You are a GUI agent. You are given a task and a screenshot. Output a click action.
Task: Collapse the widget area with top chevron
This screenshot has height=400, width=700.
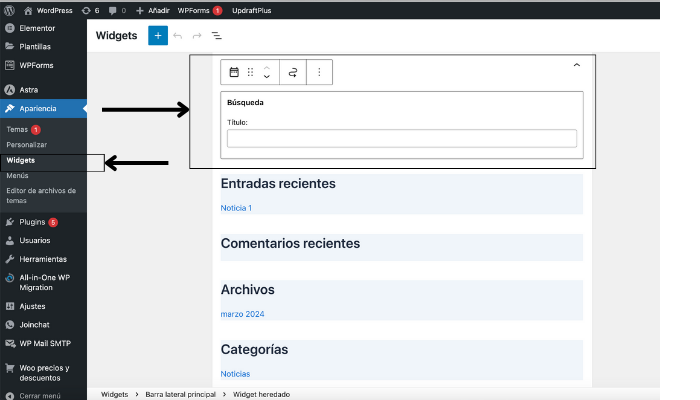pyautogui.click(x=576, y=65)
